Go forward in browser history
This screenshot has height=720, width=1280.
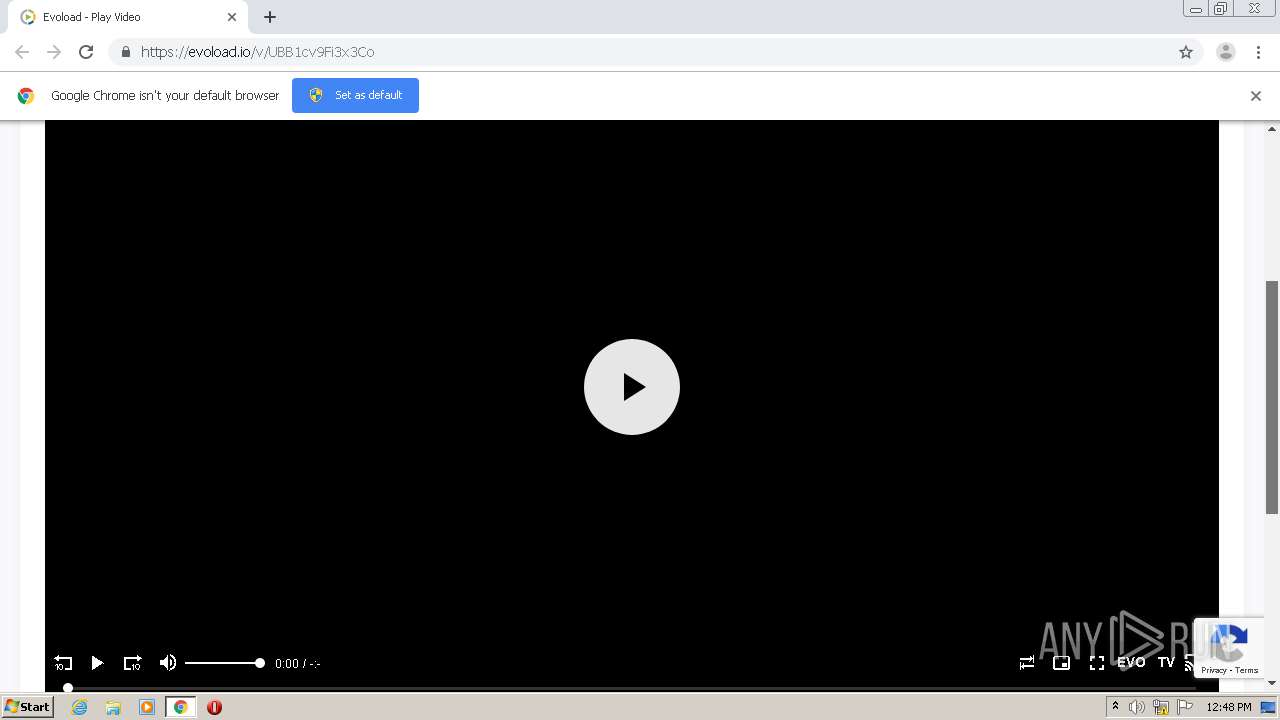(x=54, y=52)
